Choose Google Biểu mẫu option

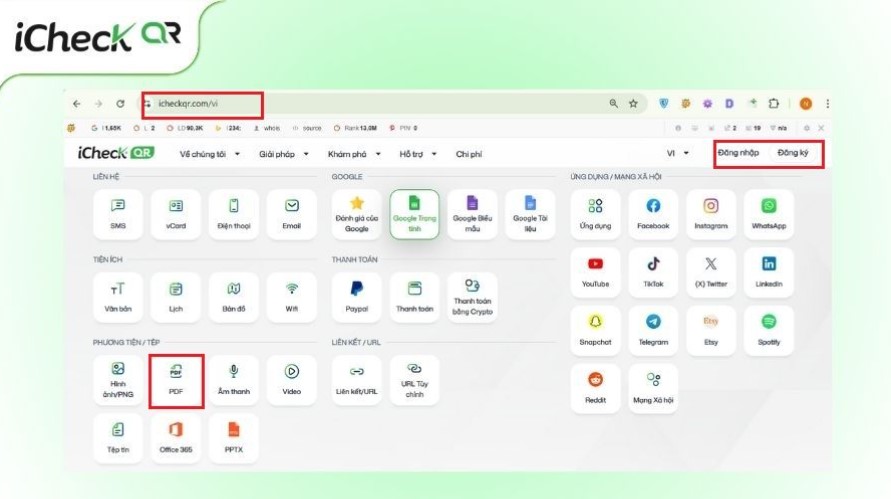click(472, 214)
